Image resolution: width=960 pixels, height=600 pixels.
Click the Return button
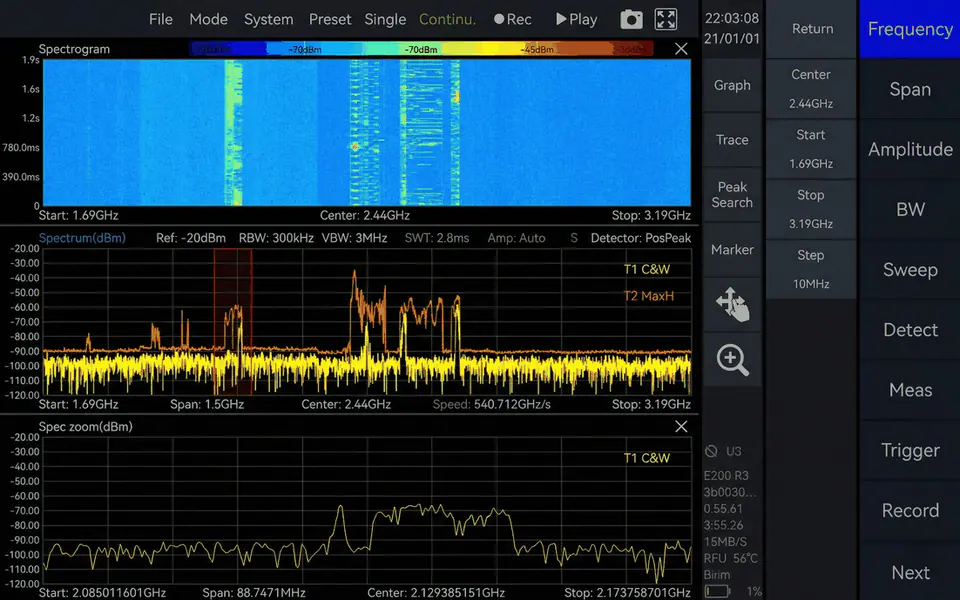[812, 29]
